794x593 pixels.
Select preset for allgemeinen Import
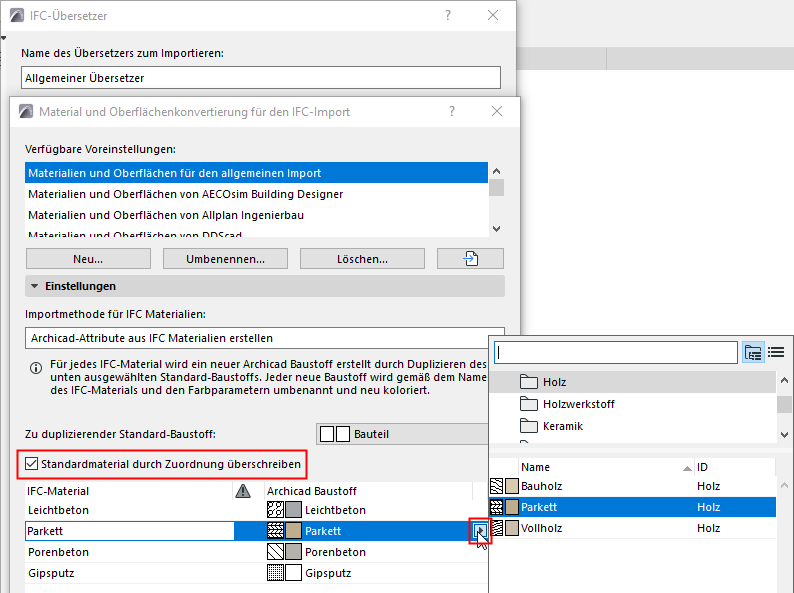[x=256, y=173]
